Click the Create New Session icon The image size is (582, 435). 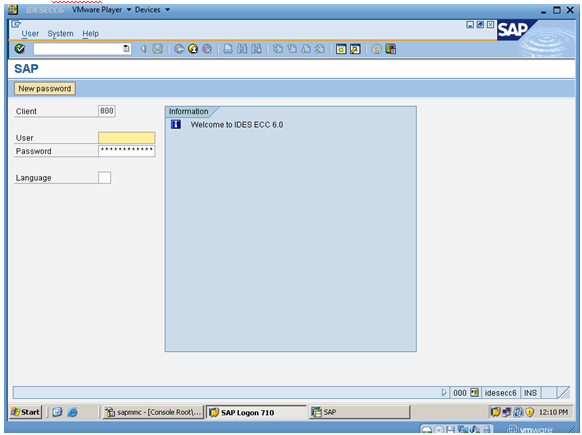coord(341,49)
